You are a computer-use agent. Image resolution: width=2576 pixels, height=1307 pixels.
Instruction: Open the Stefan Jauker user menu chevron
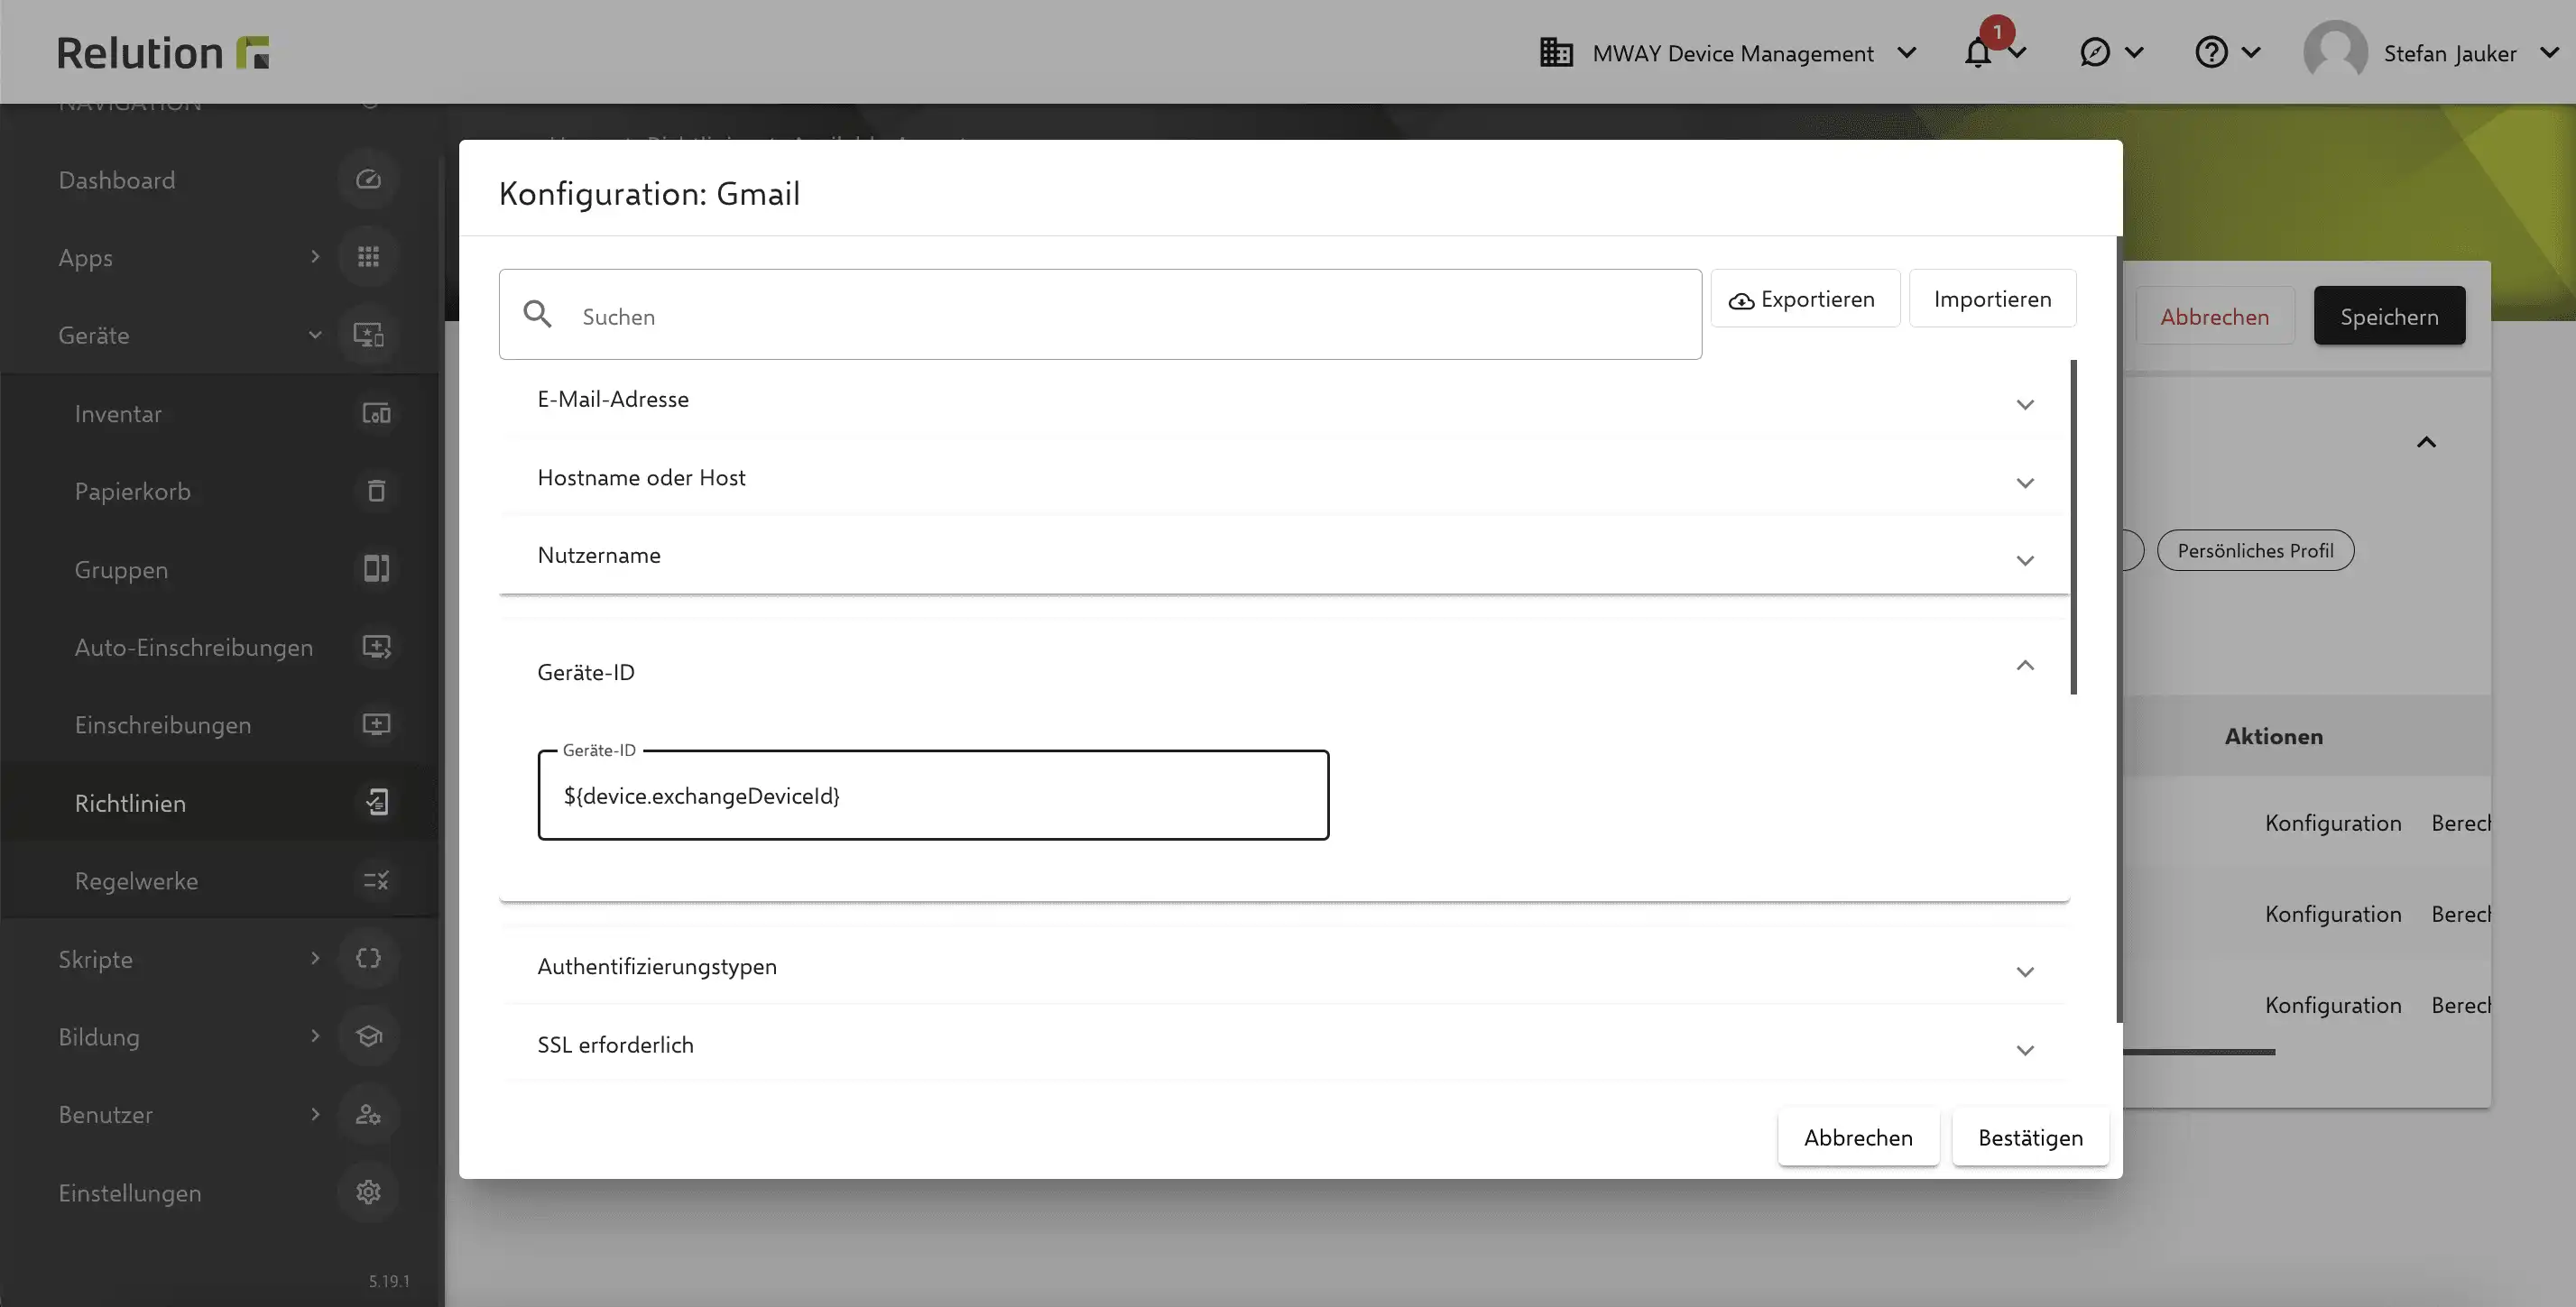pos(2549,52)
